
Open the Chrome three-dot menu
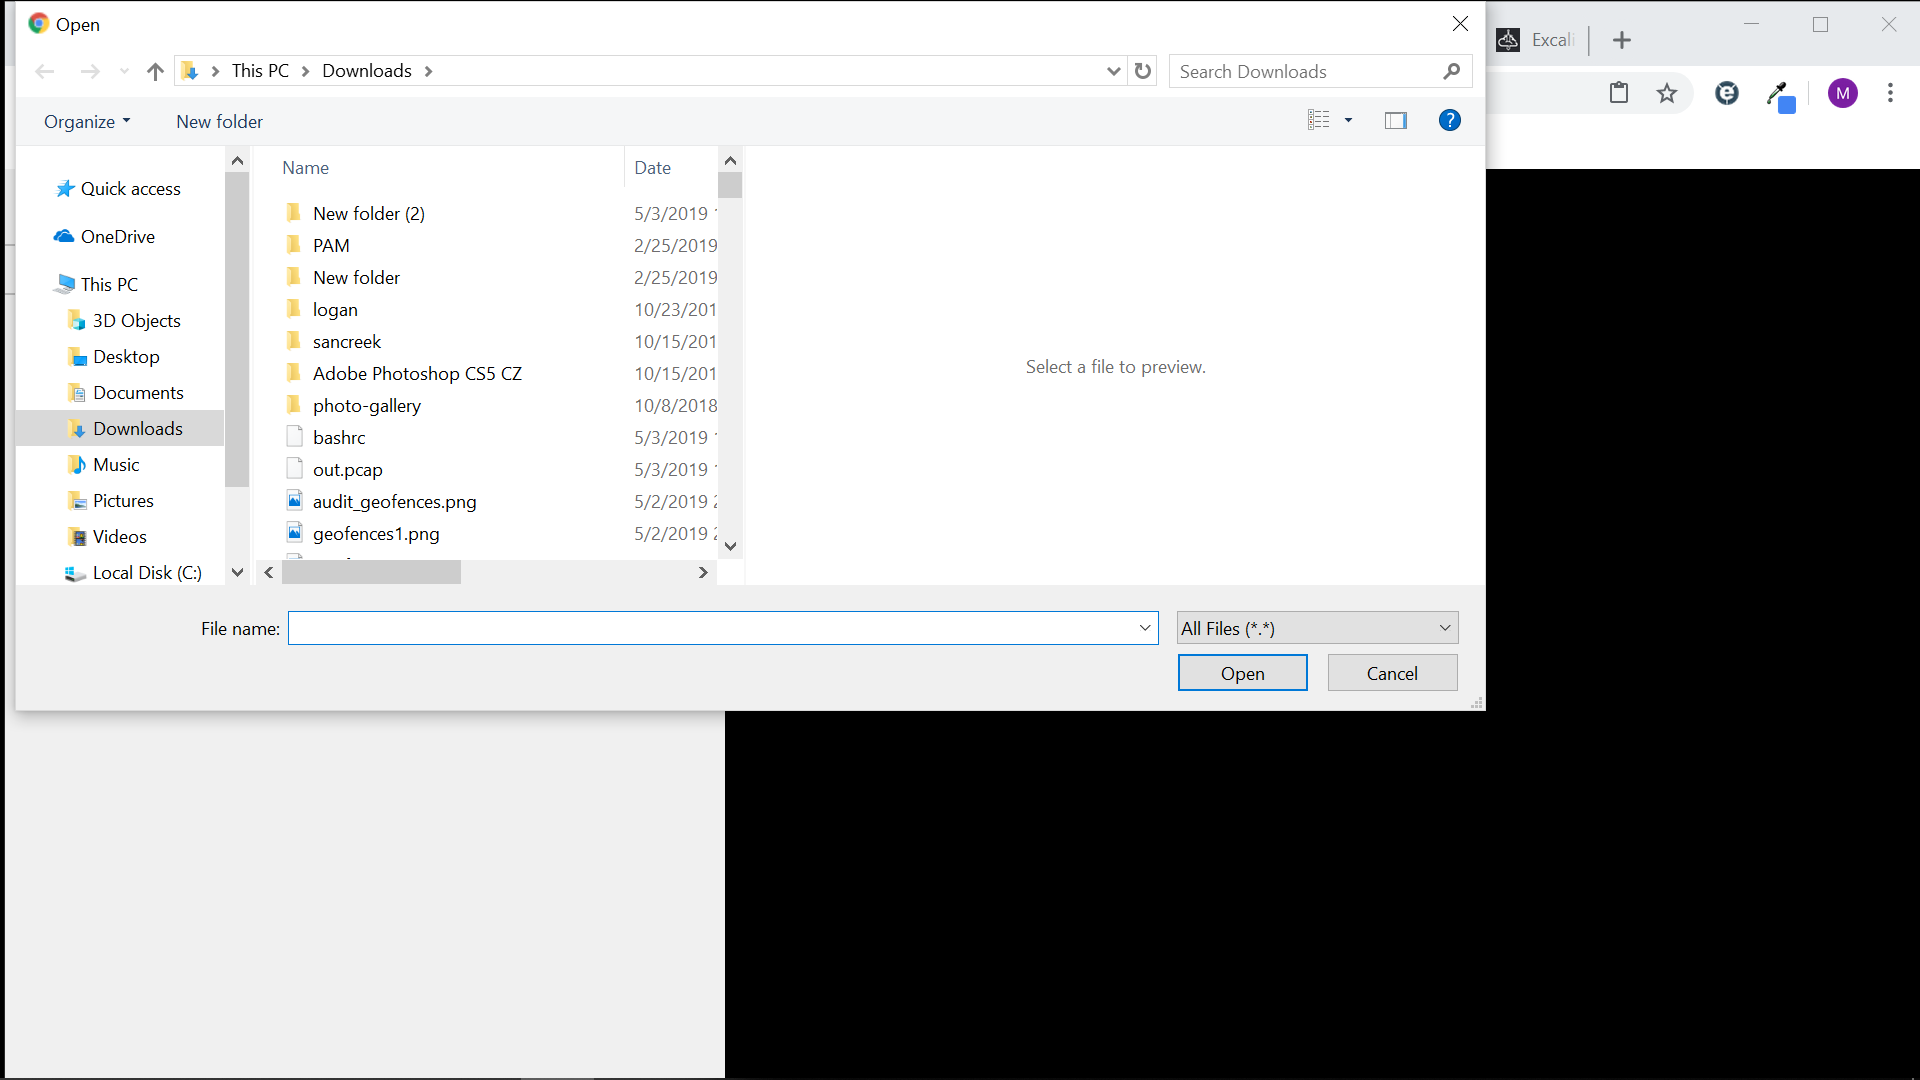[x=1890, y=93]
